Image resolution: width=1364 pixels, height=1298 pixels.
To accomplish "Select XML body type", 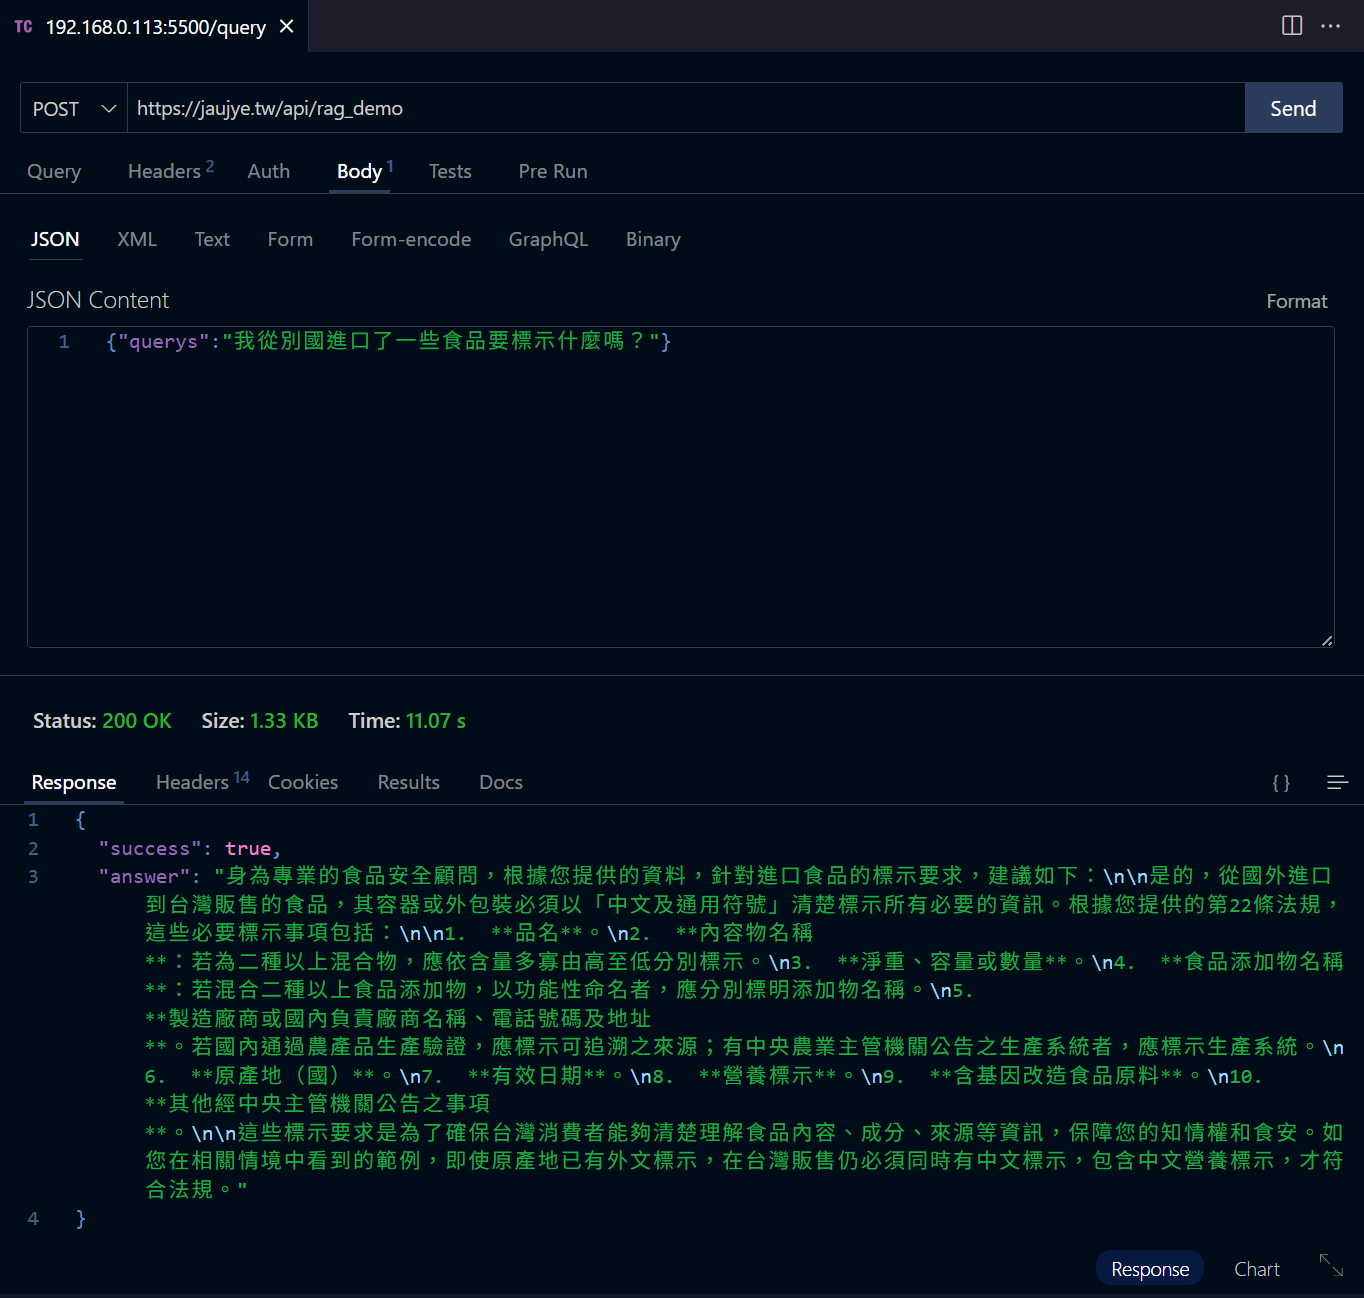I will pos(137,239).
